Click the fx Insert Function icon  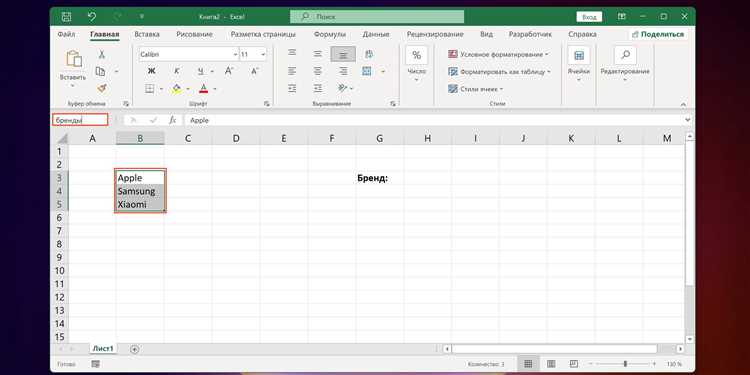[x=173, y=120]
